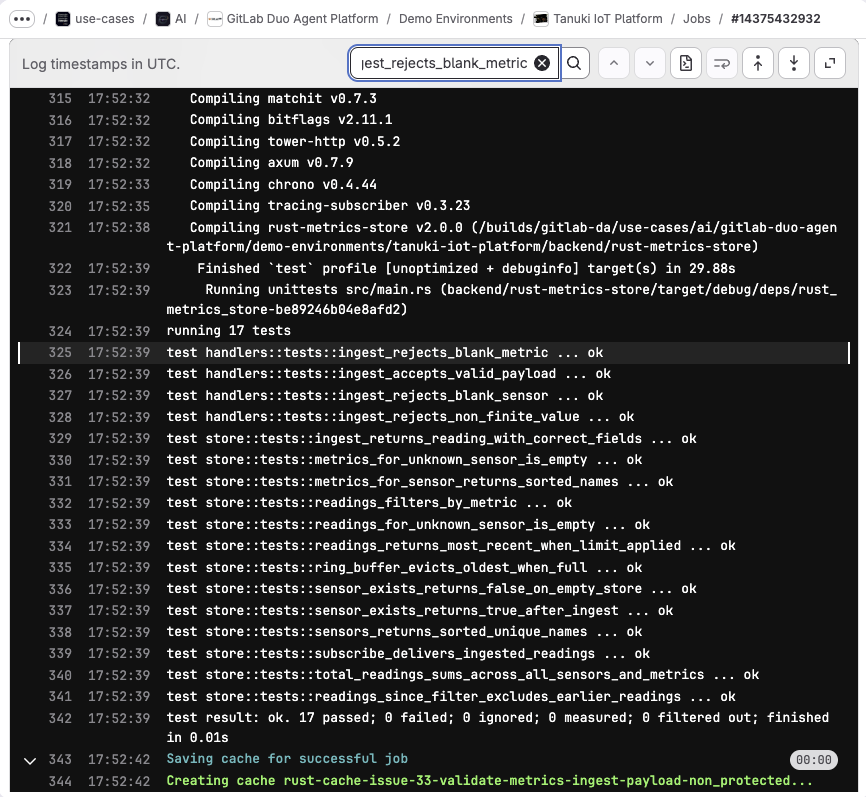
Task: Toggle log line wrapping
Action: click(x=721, y=64)
